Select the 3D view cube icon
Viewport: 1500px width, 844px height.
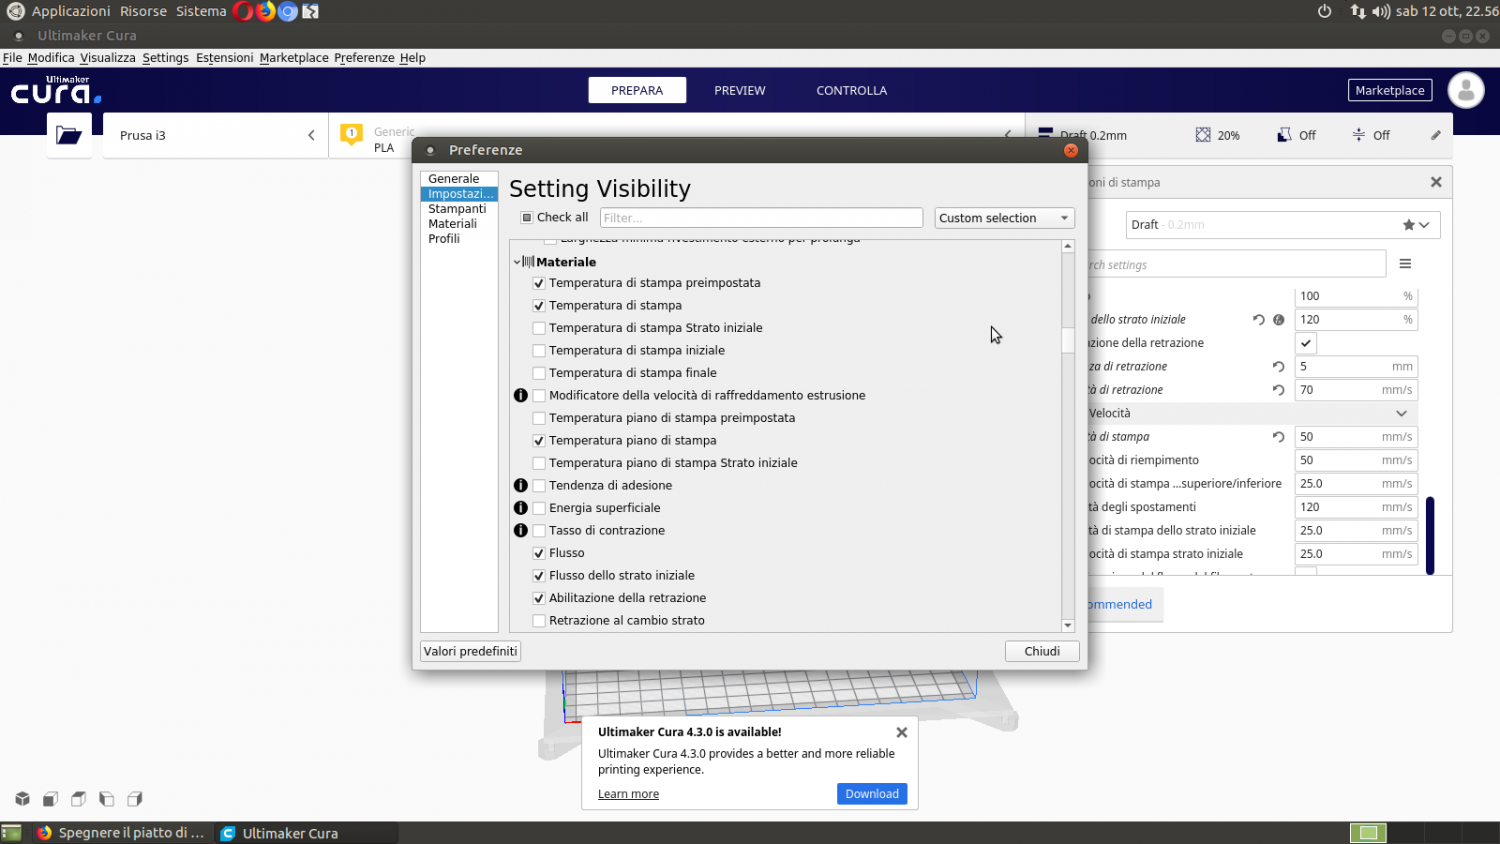22,799
